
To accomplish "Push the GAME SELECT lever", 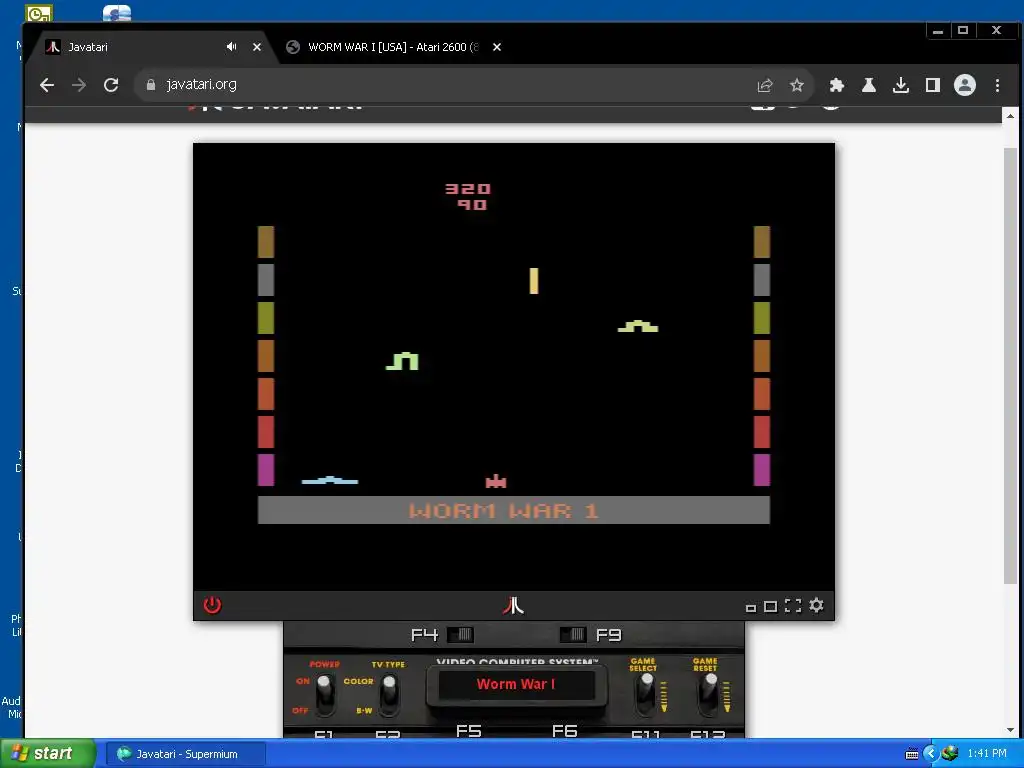I will 646,694.
